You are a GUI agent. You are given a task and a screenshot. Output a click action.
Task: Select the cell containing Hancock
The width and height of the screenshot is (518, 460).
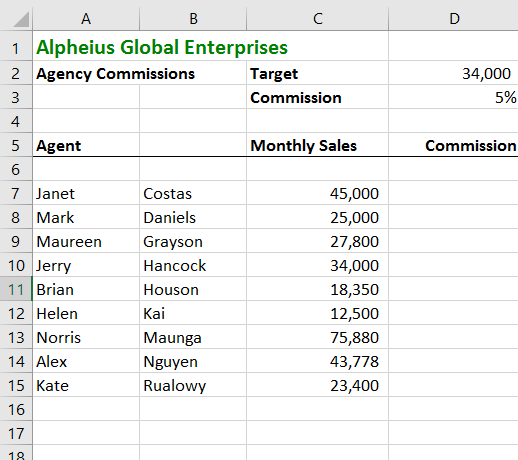(x=193, y=265)
